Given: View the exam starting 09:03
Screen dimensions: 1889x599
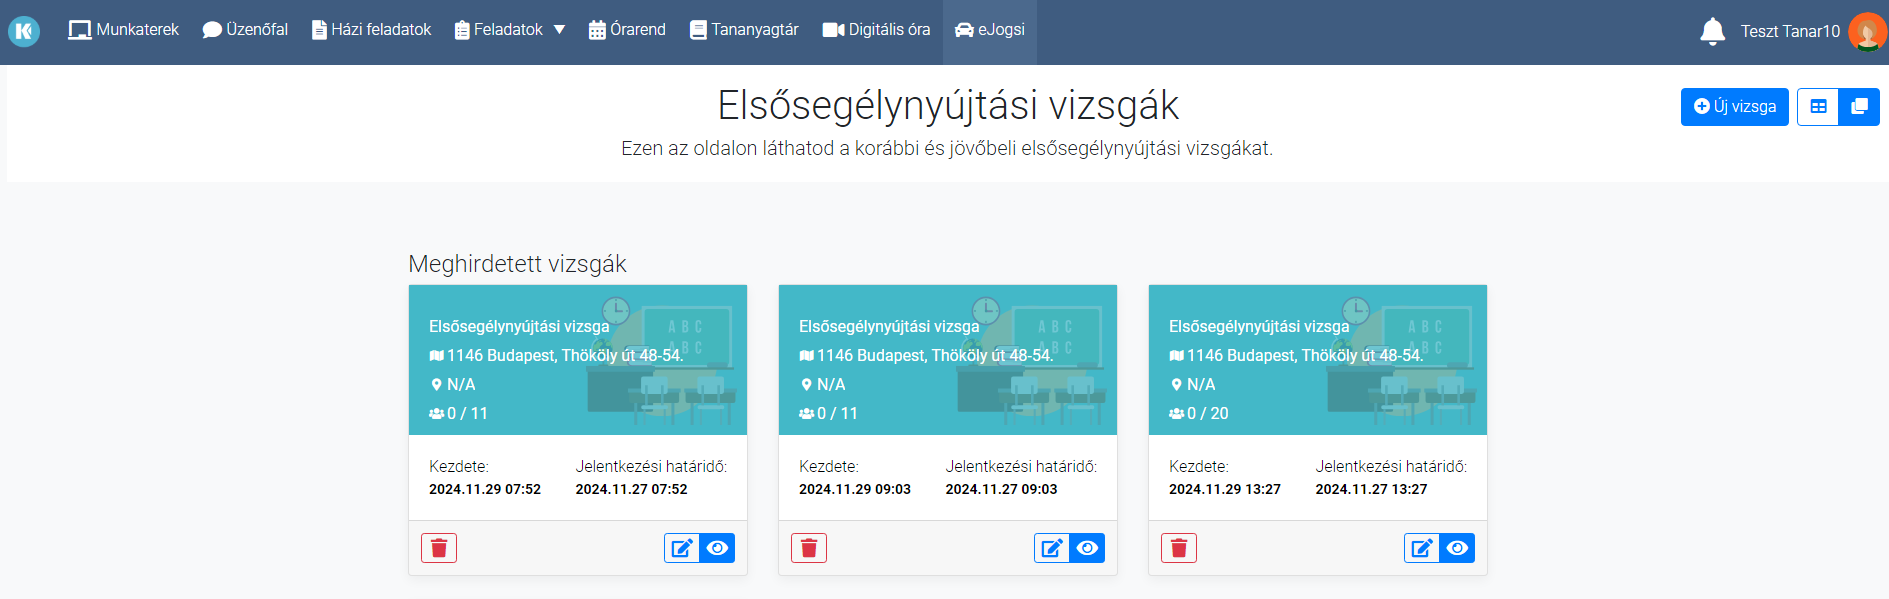Looking at the screenshot, I should tap(1087, 548).
